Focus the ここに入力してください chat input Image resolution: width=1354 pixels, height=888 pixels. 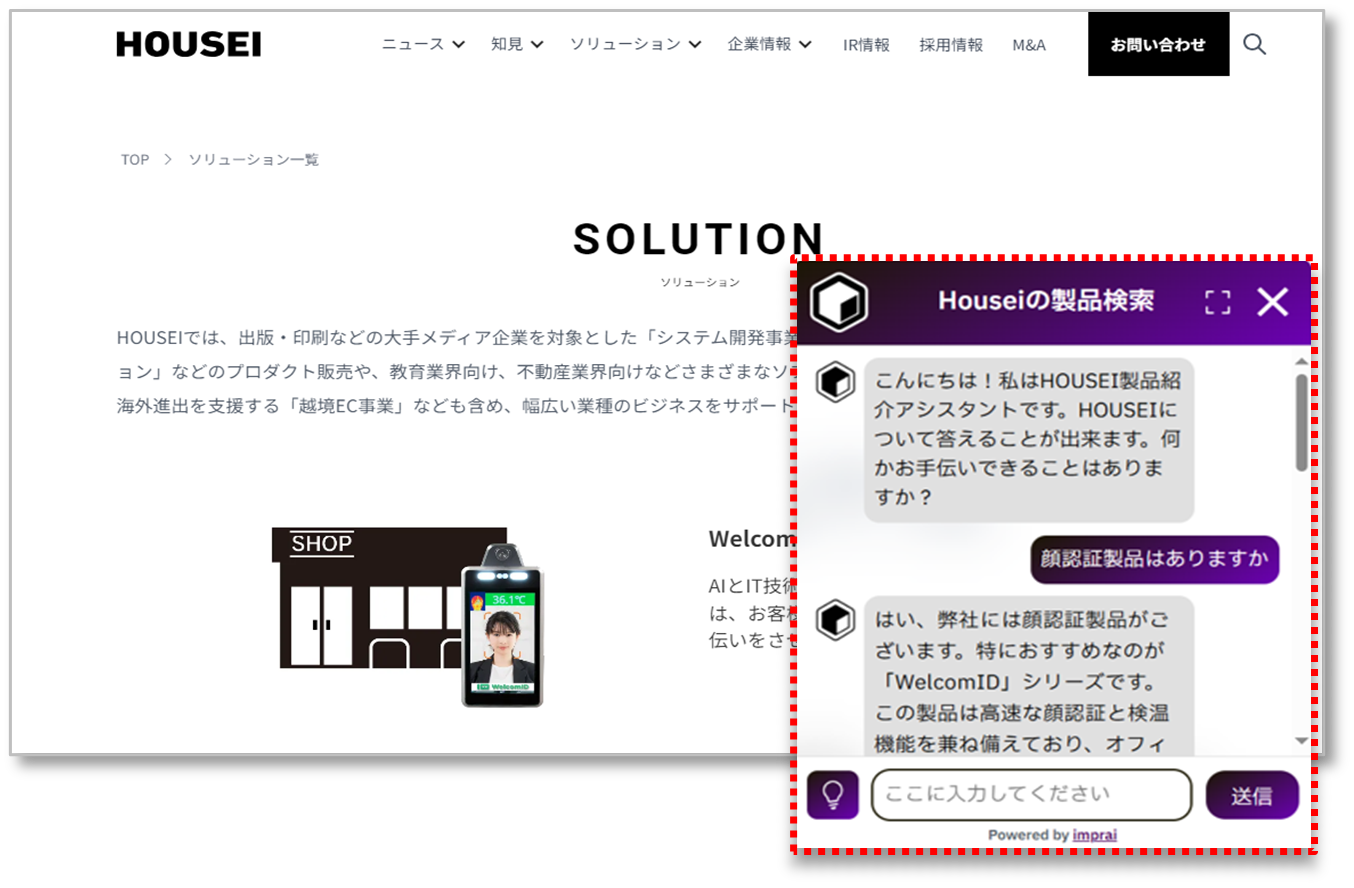point(1032,795)
